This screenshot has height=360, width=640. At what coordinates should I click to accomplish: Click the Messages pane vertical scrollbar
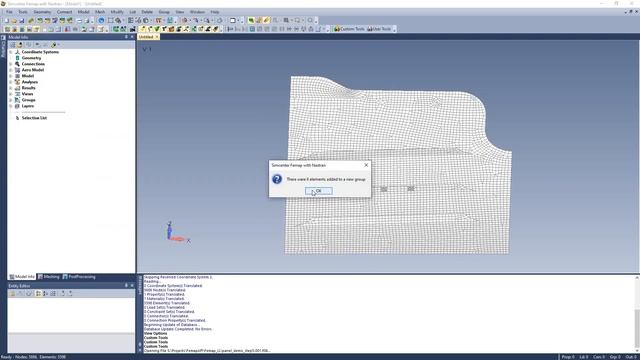tap(637, 314)
